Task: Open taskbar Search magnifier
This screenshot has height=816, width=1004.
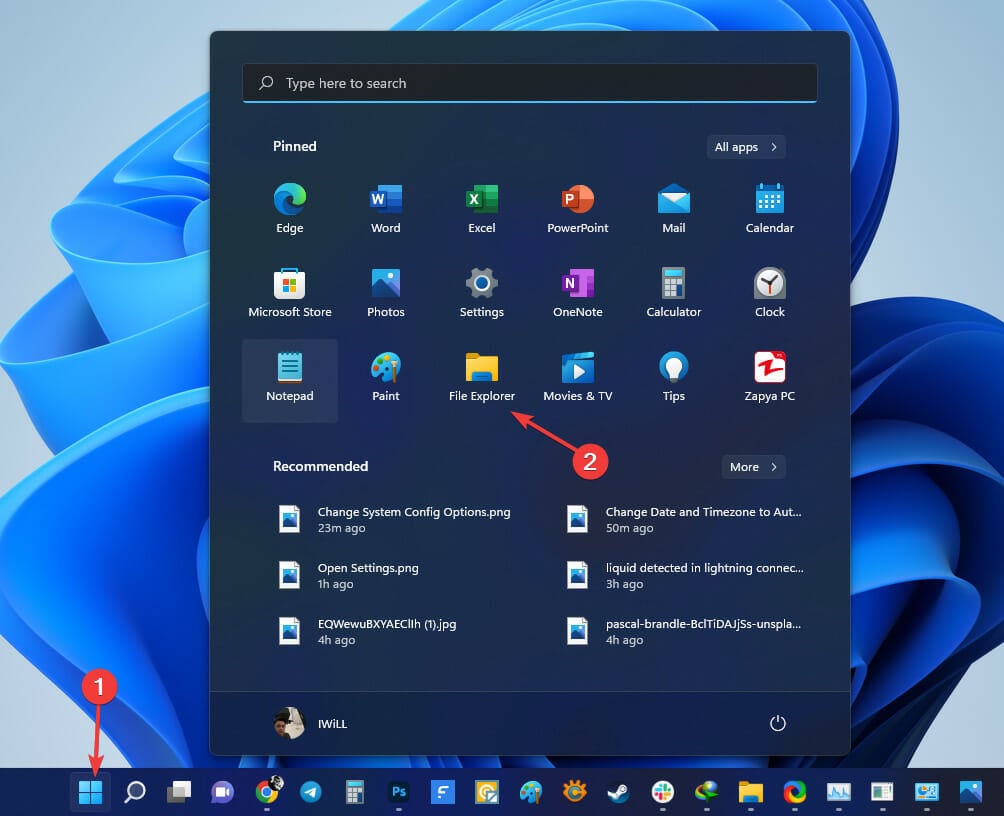Action: click(134, 792)
